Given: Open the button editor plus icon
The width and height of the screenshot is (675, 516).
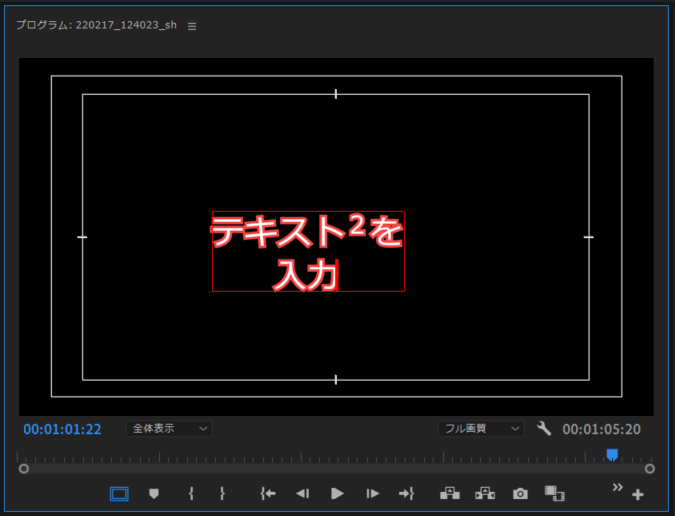Looking at the screenshot, I should tap(638, 494).
